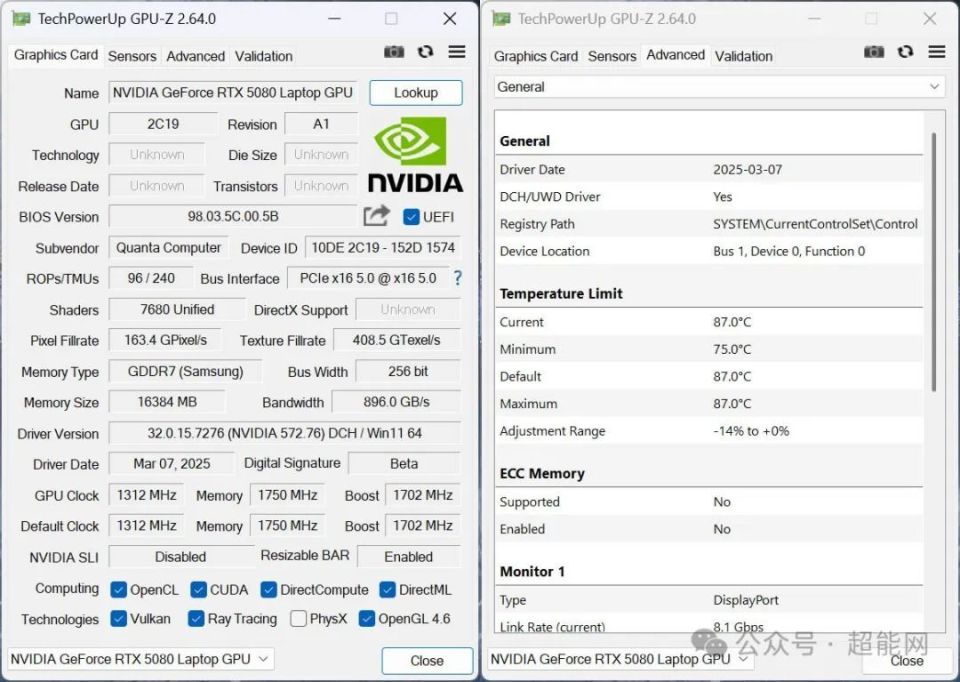Click the Adjustment Range row
The height and width of the screenshot is (682, 960).
[709, 431]
